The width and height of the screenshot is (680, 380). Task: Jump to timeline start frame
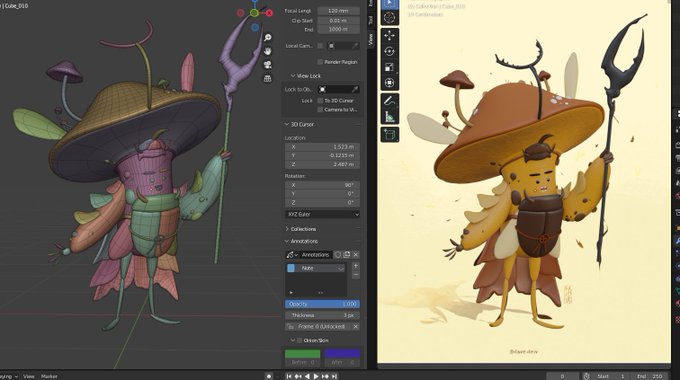289,376
